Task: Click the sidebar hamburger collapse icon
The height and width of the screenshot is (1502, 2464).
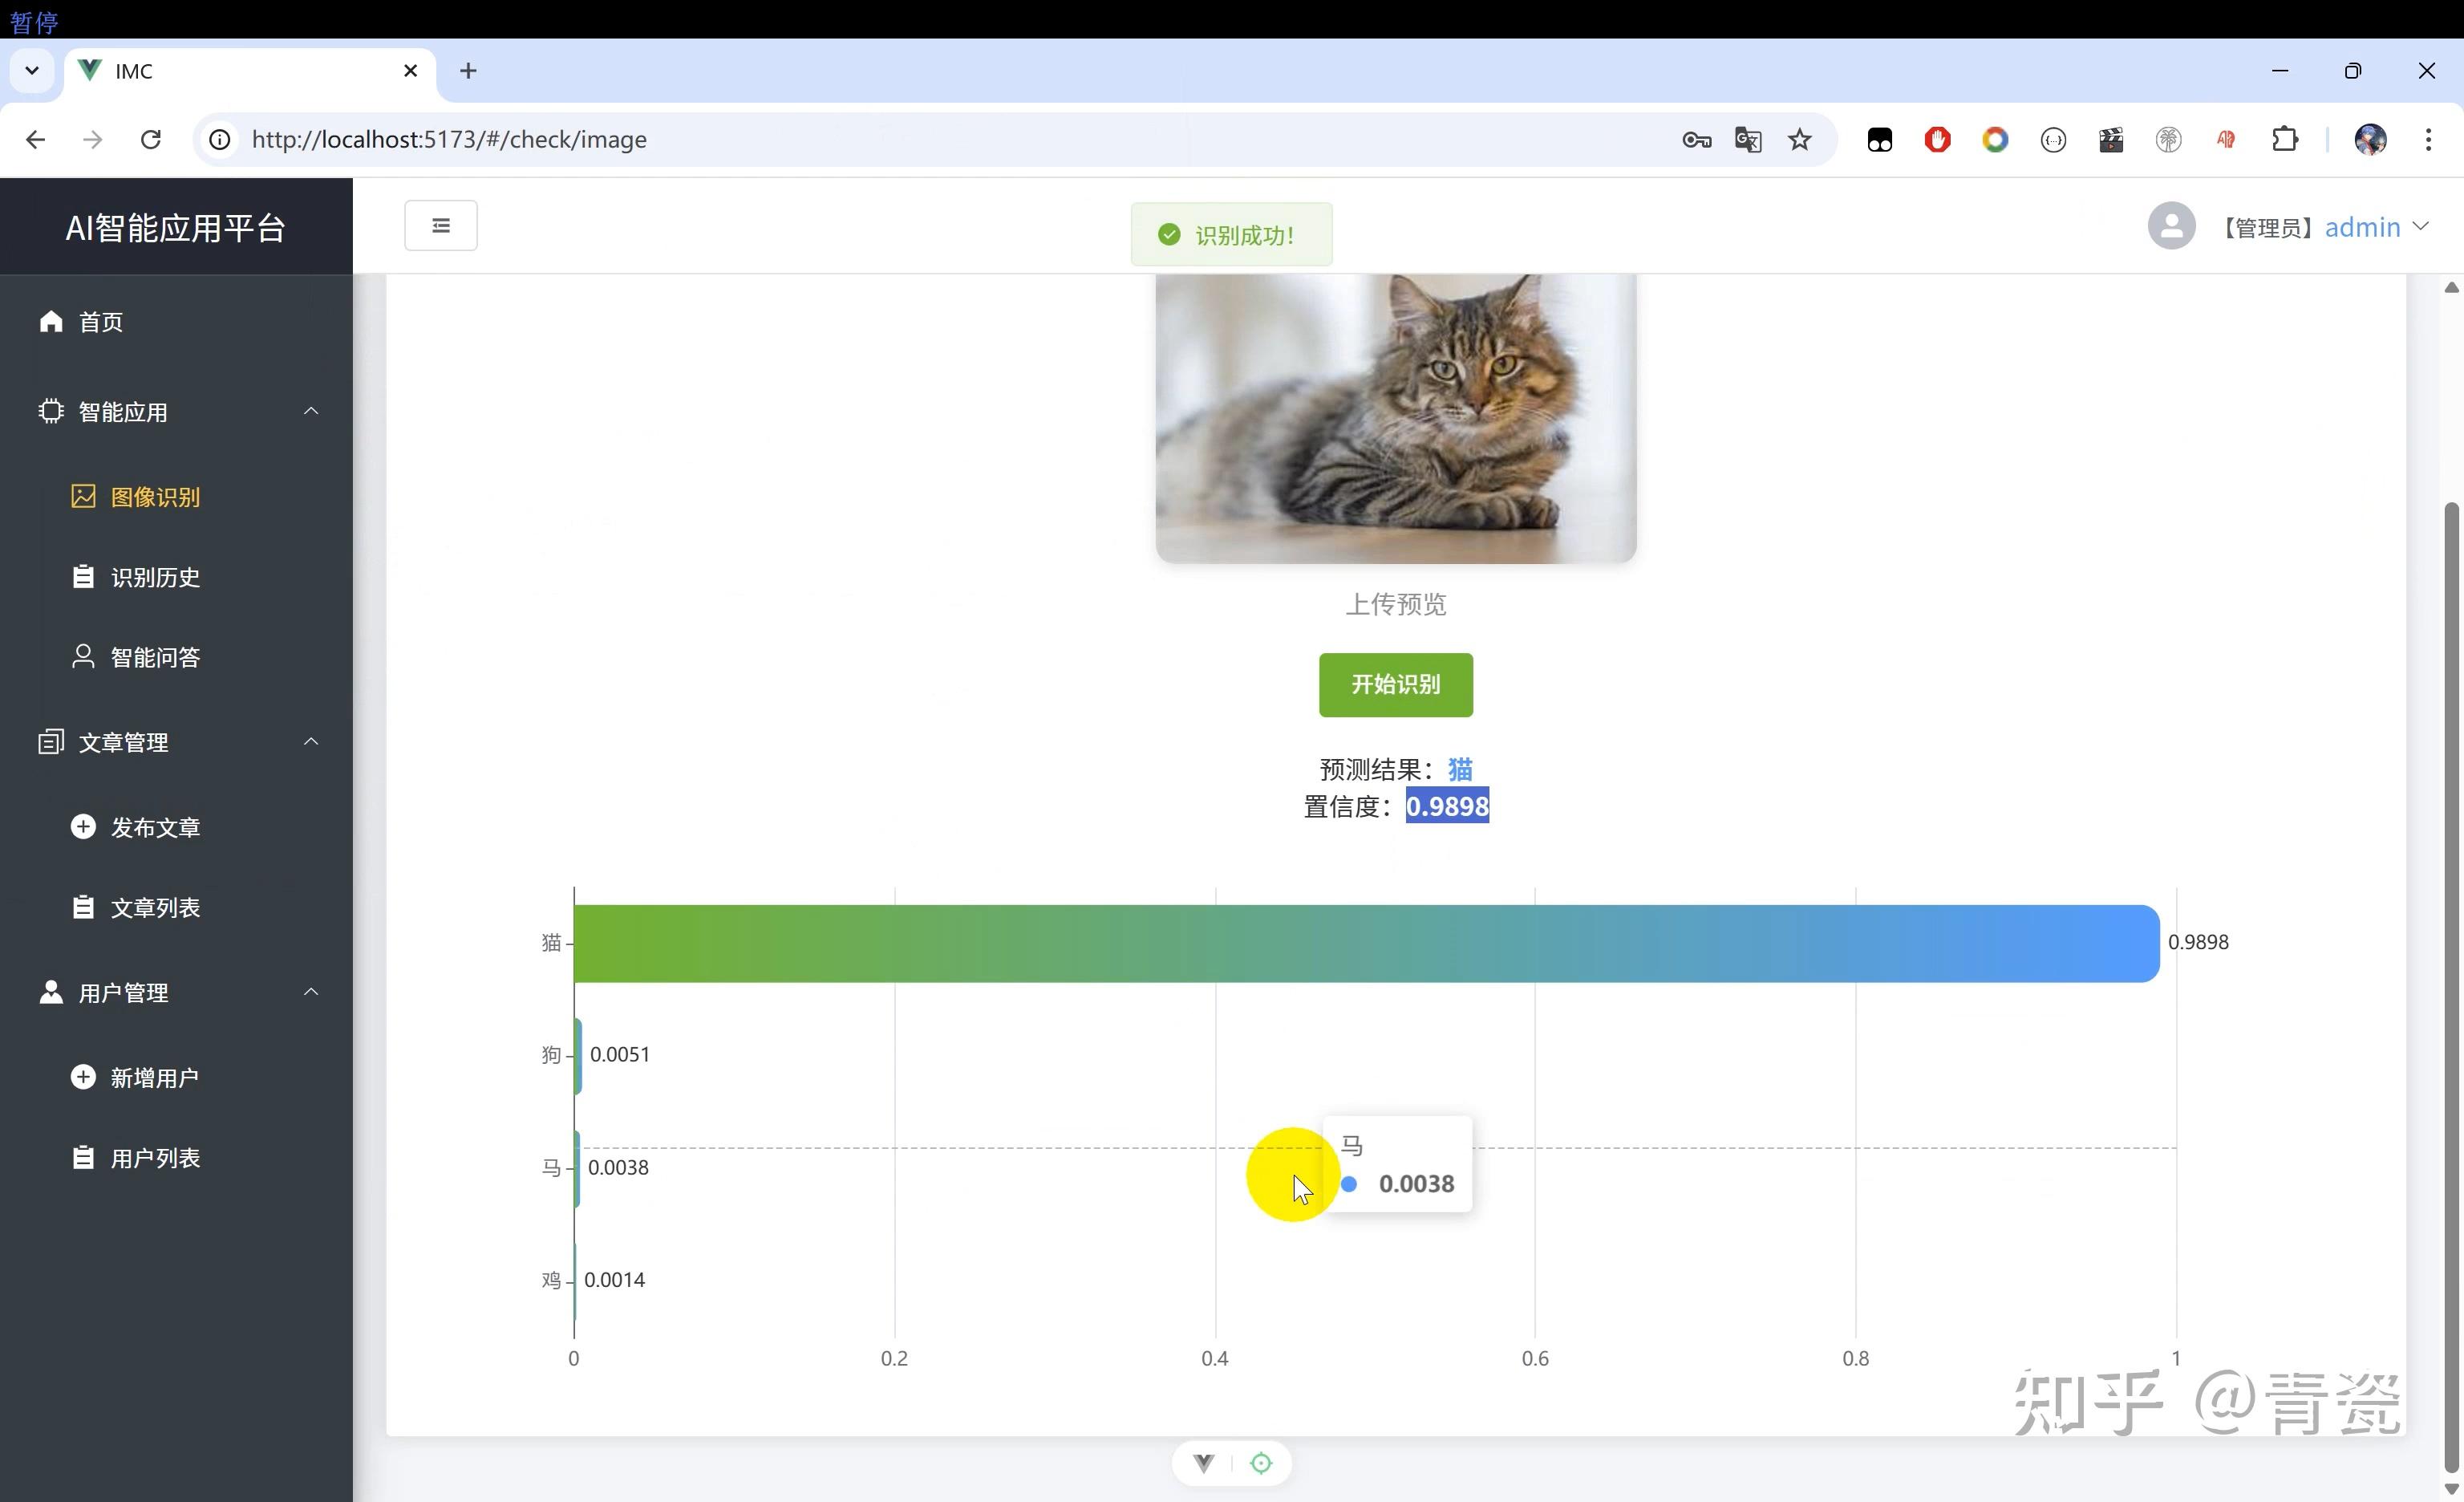Action: pyautogui.click(x=441, y=225)
